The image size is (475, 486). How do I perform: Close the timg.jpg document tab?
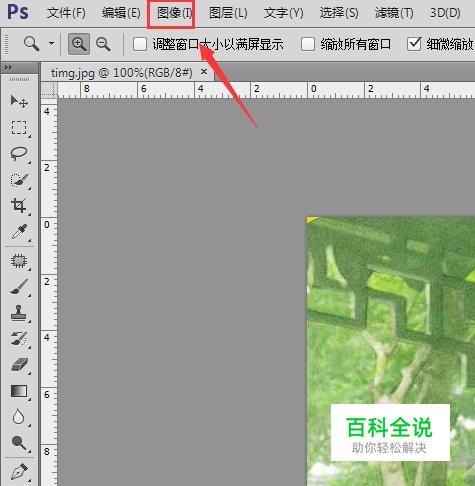[x=204, y=72]
